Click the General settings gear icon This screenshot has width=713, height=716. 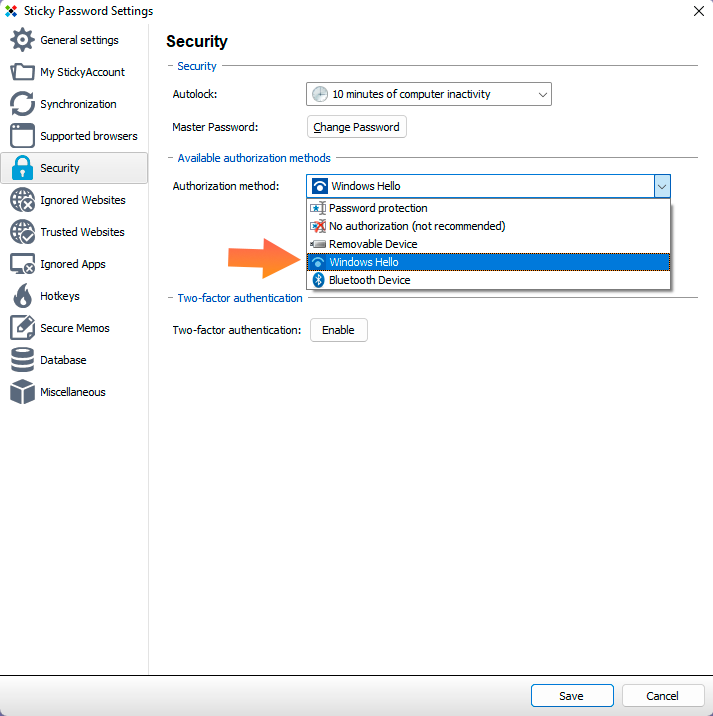(22, 40)
